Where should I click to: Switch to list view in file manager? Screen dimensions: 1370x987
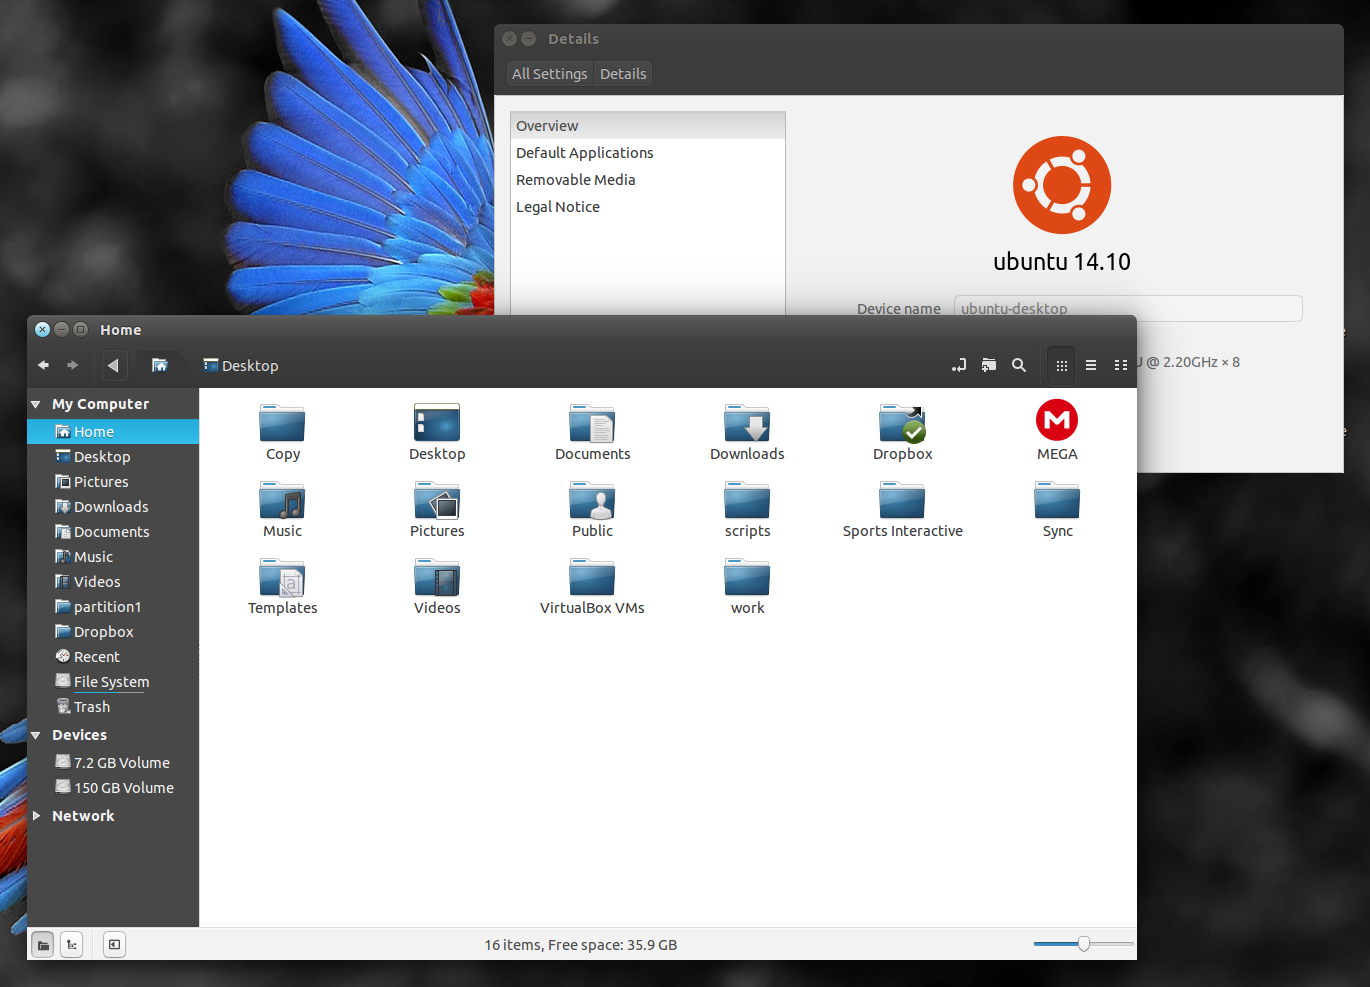pyautogui.click(x=1091, y=365)
